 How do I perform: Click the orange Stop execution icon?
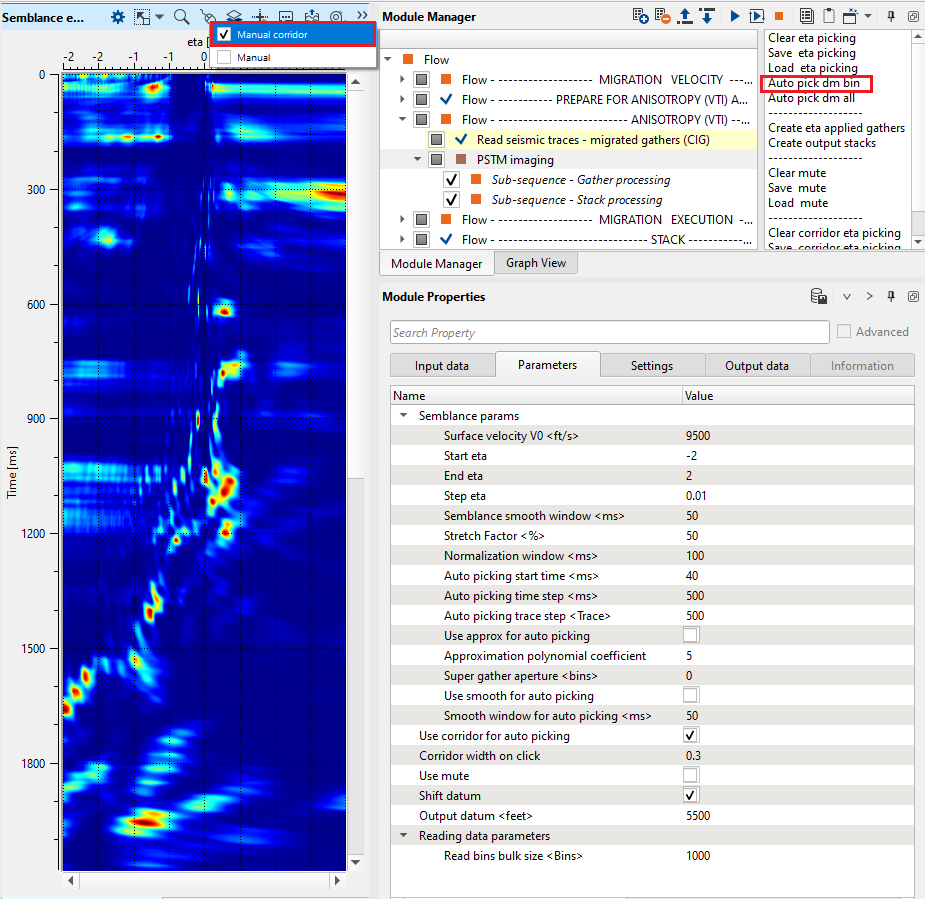point(778,16)
